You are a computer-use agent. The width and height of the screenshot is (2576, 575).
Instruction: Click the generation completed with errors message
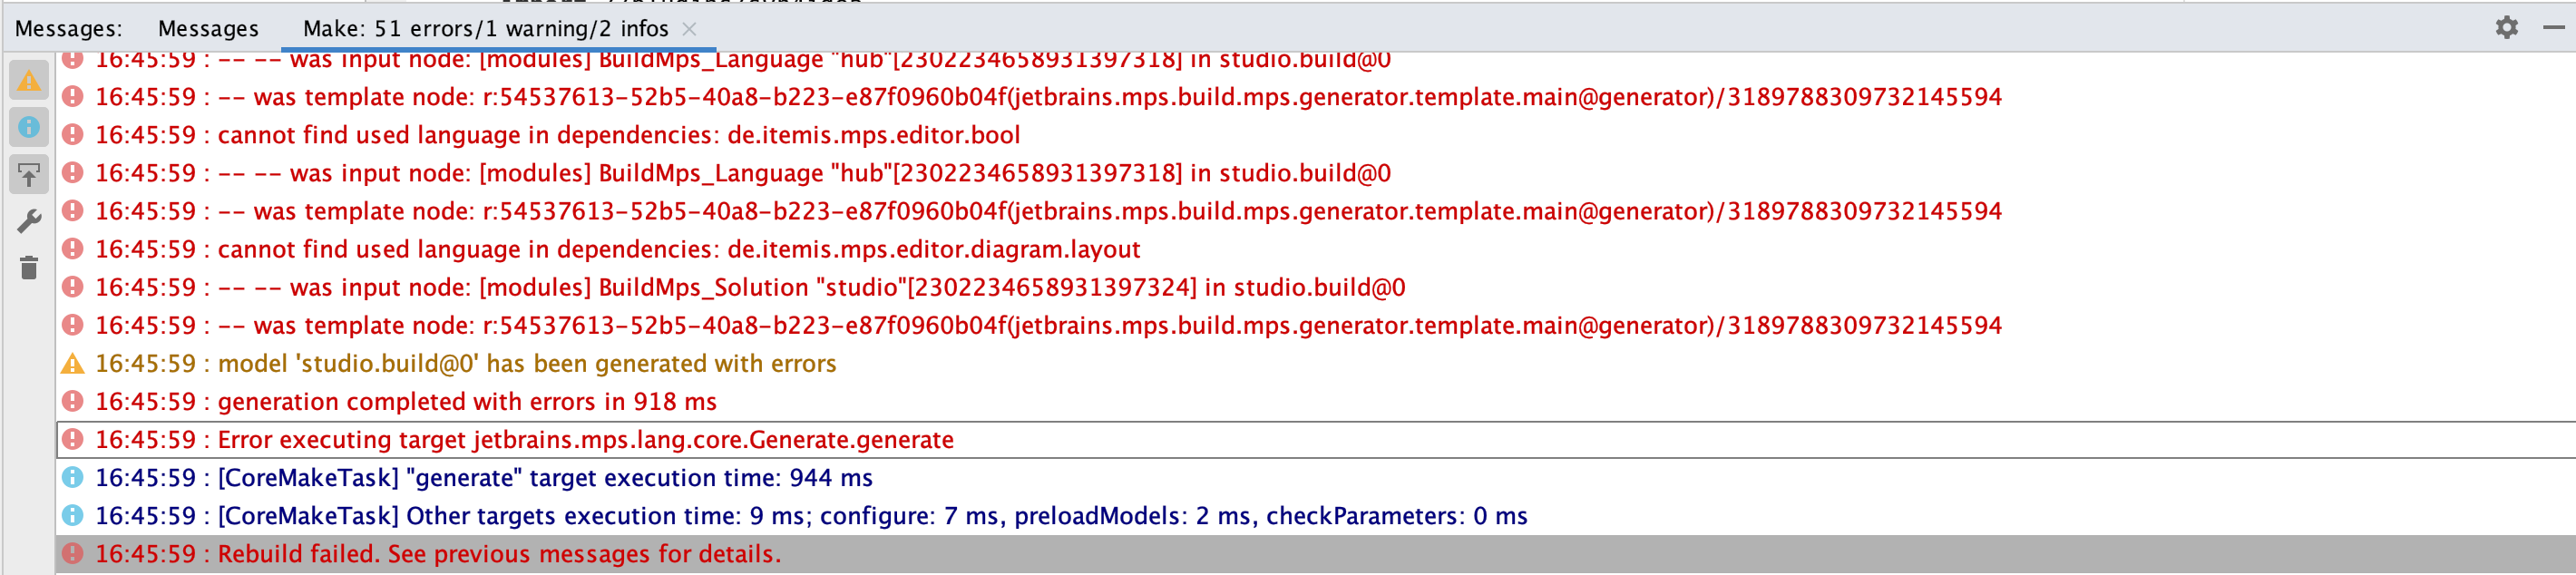tap(466, 401)
